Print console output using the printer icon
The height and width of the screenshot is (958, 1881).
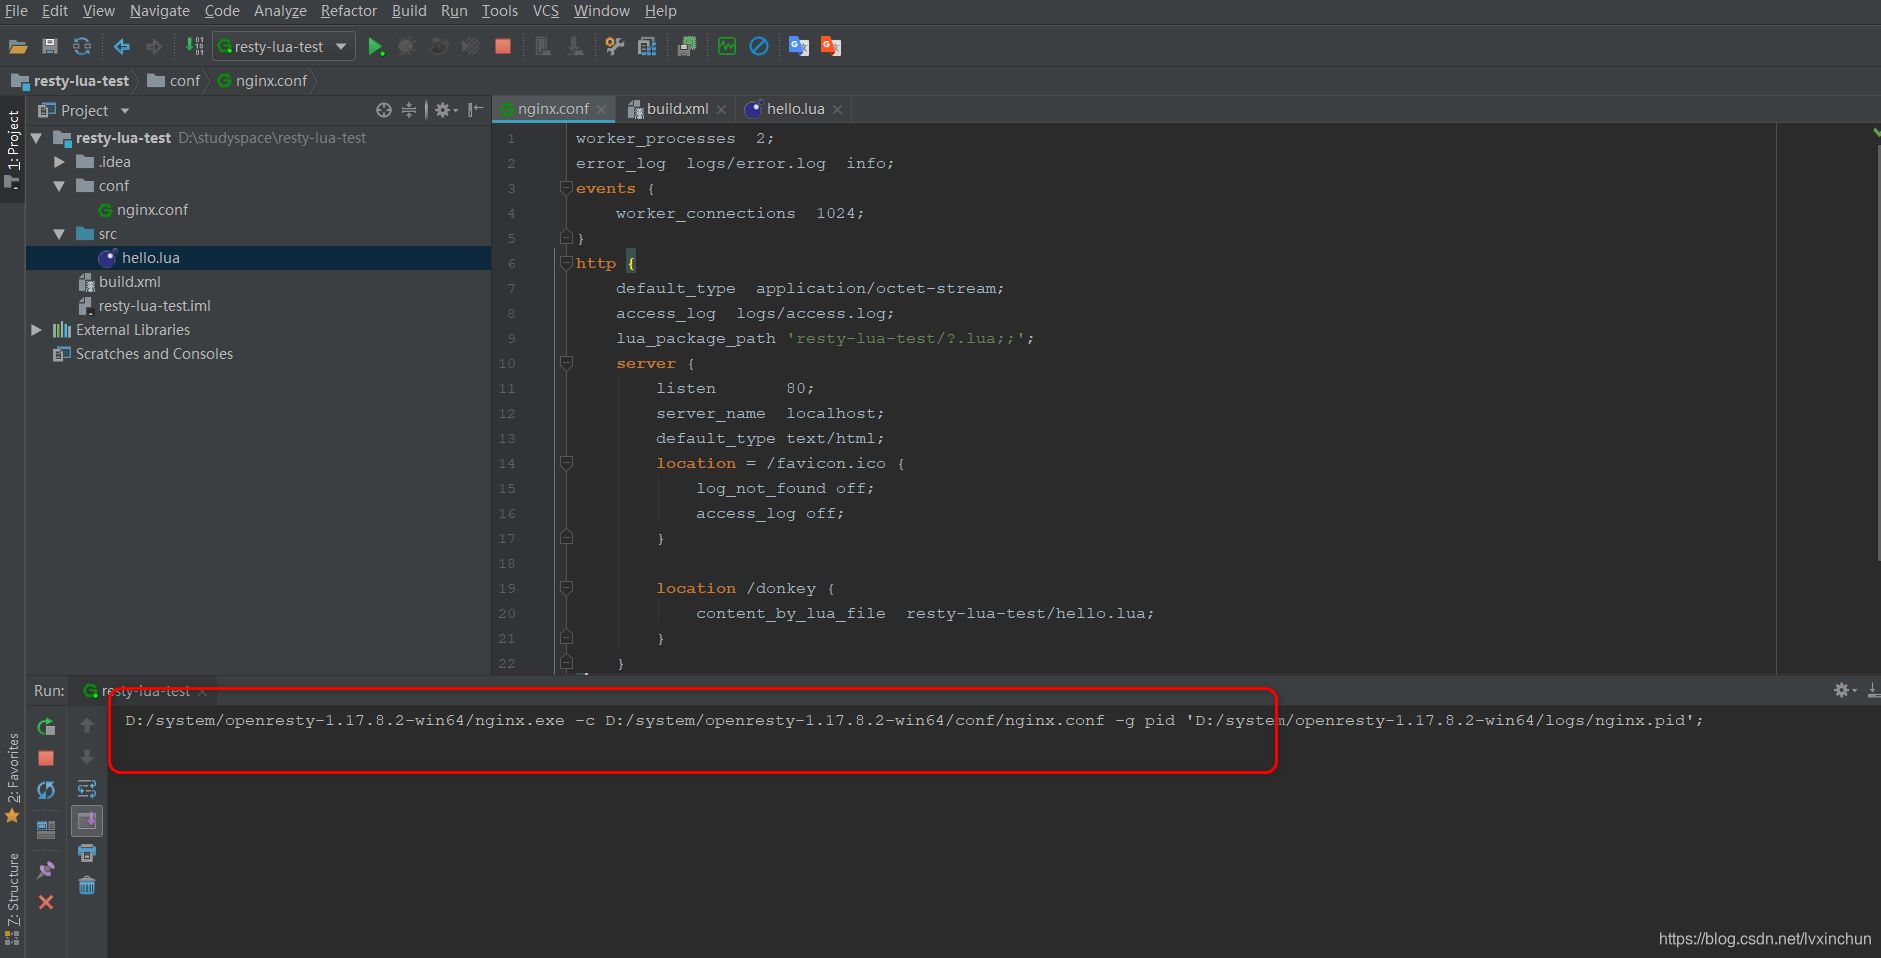click(x=87, y=853)
